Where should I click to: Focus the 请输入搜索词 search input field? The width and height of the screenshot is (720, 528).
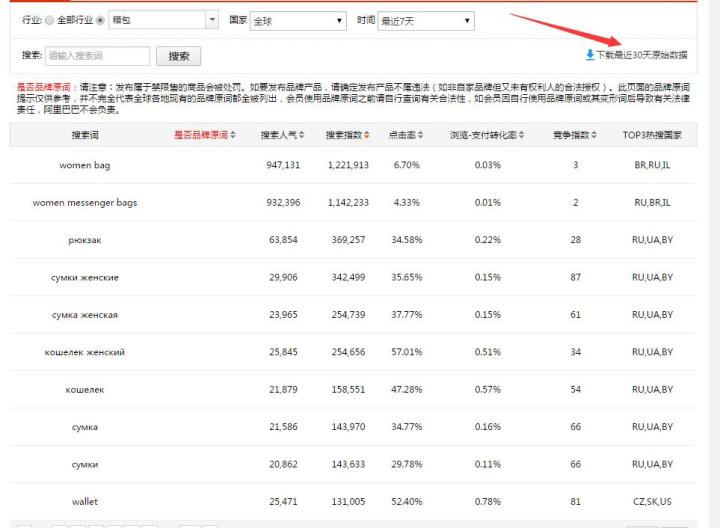(x=97, y=57)
